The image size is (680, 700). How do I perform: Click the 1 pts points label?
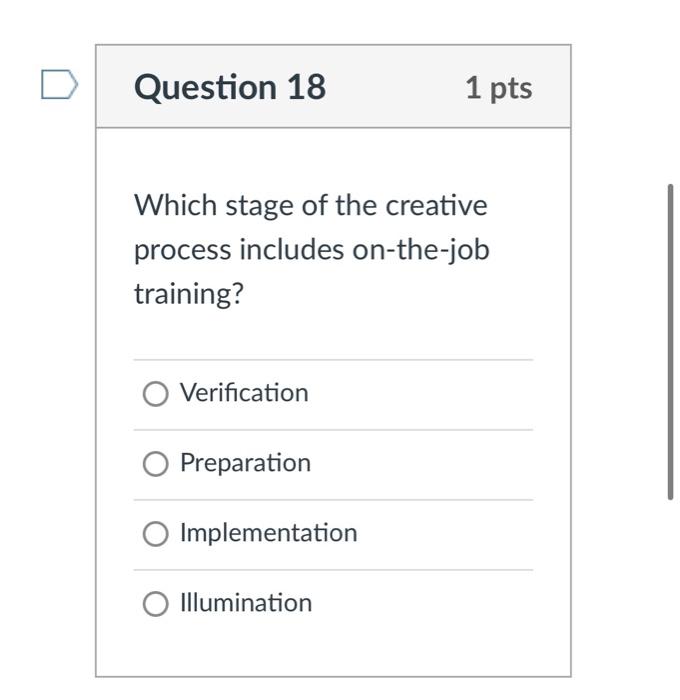tap(498, 88)
